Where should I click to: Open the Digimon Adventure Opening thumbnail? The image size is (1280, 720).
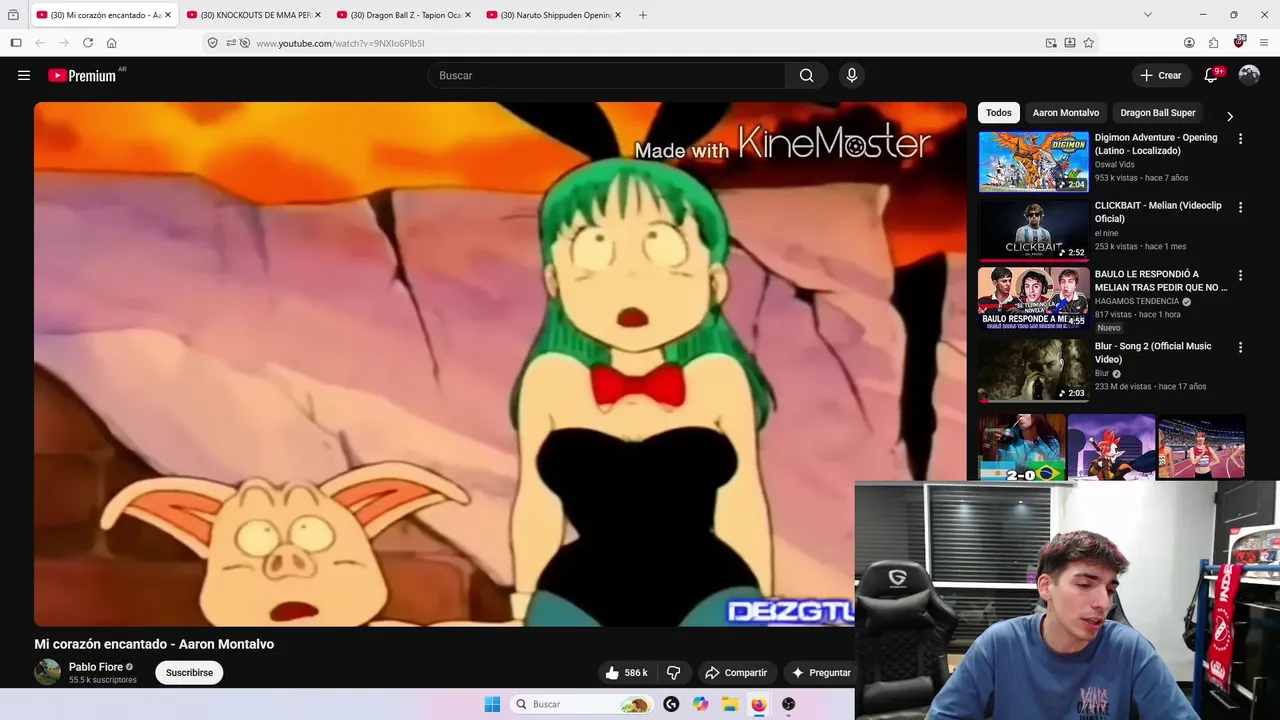click(1033, 162)
